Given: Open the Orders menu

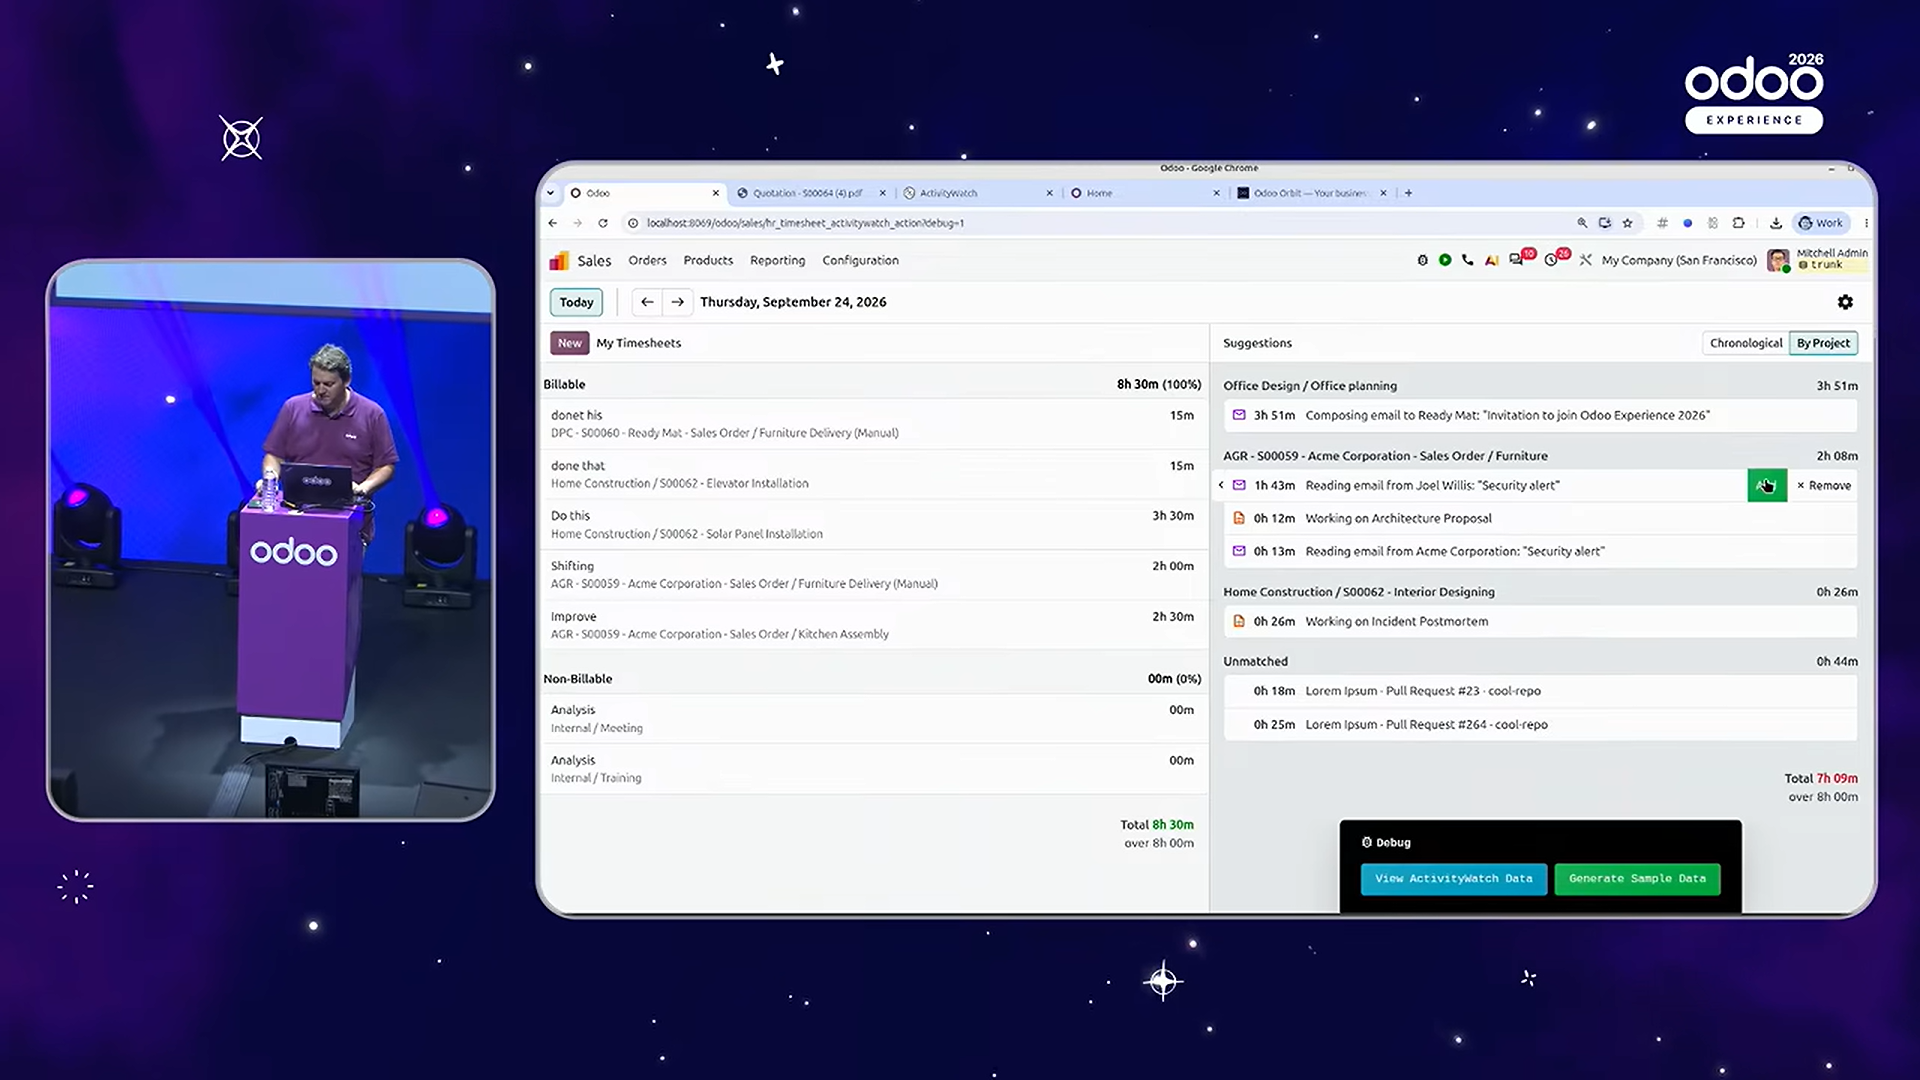Looking at the screenshot, I should tap(647, 260).
